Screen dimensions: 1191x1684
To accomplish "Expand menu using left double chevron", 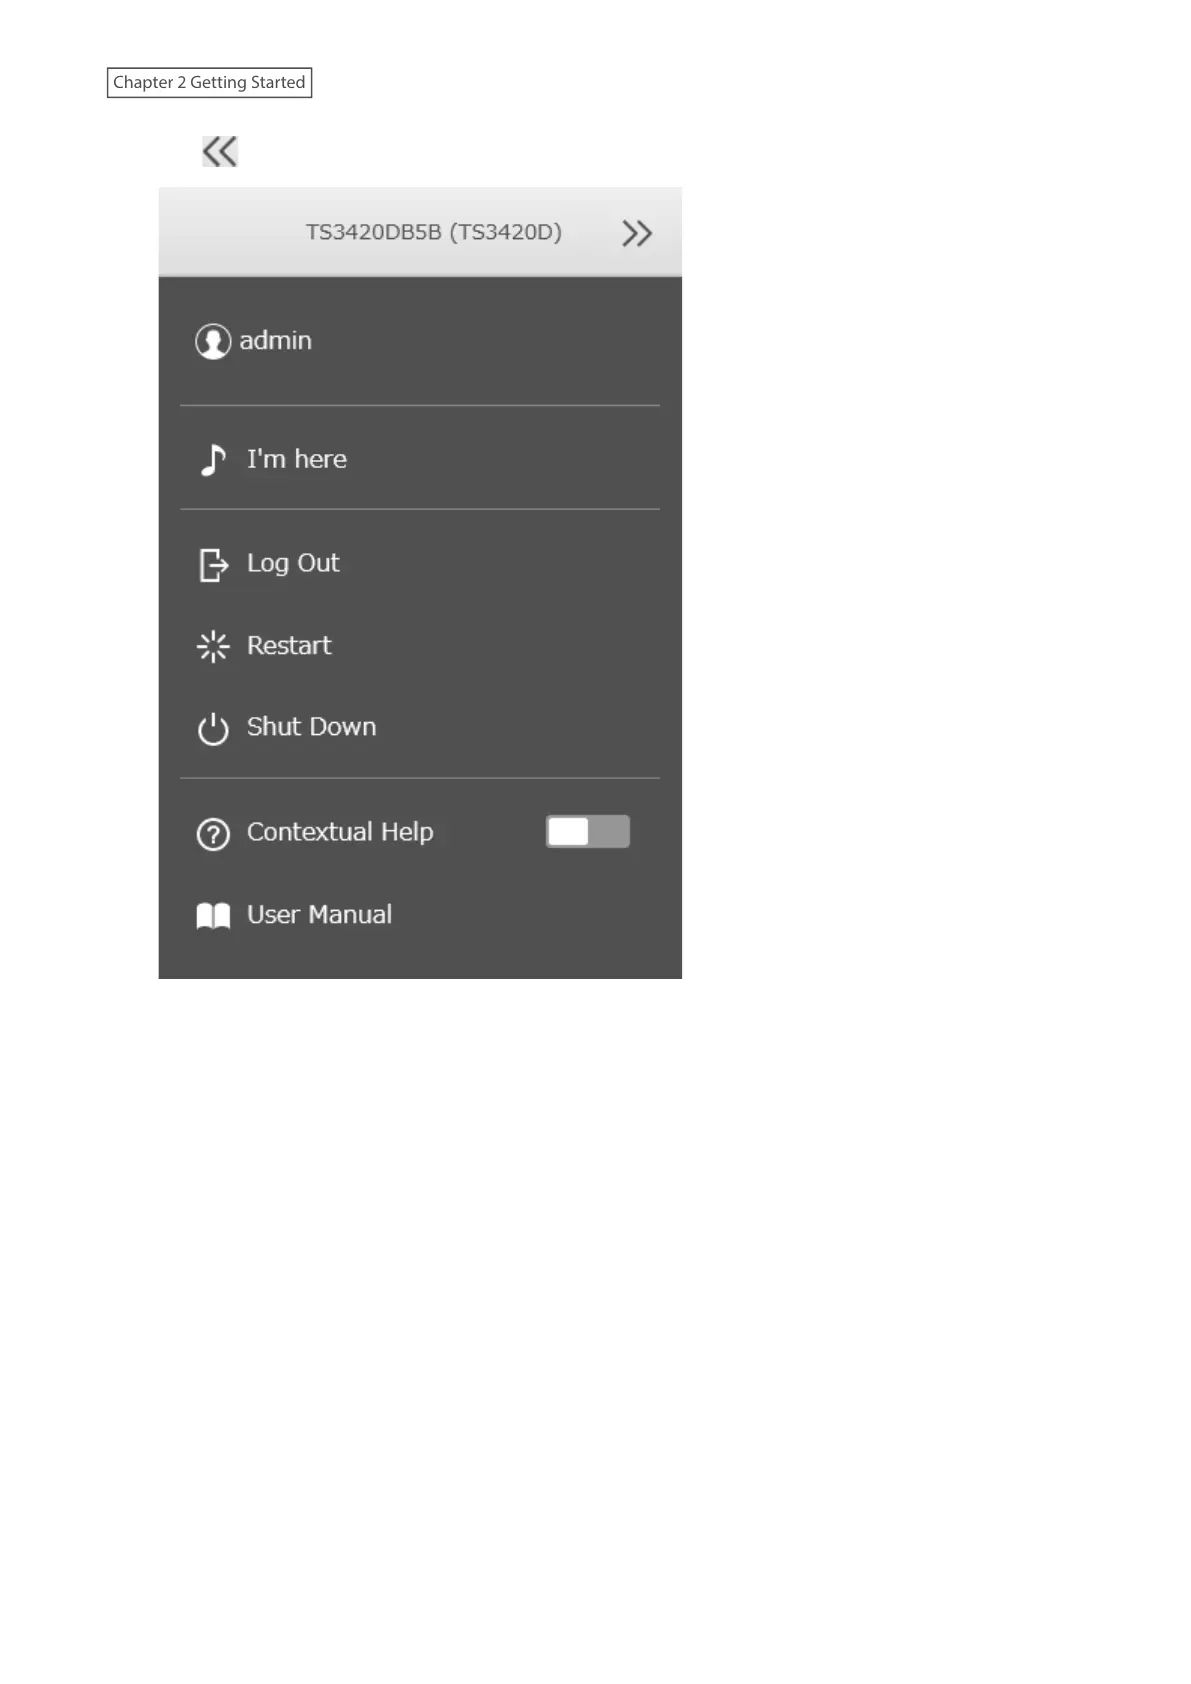I will (220, 151).
